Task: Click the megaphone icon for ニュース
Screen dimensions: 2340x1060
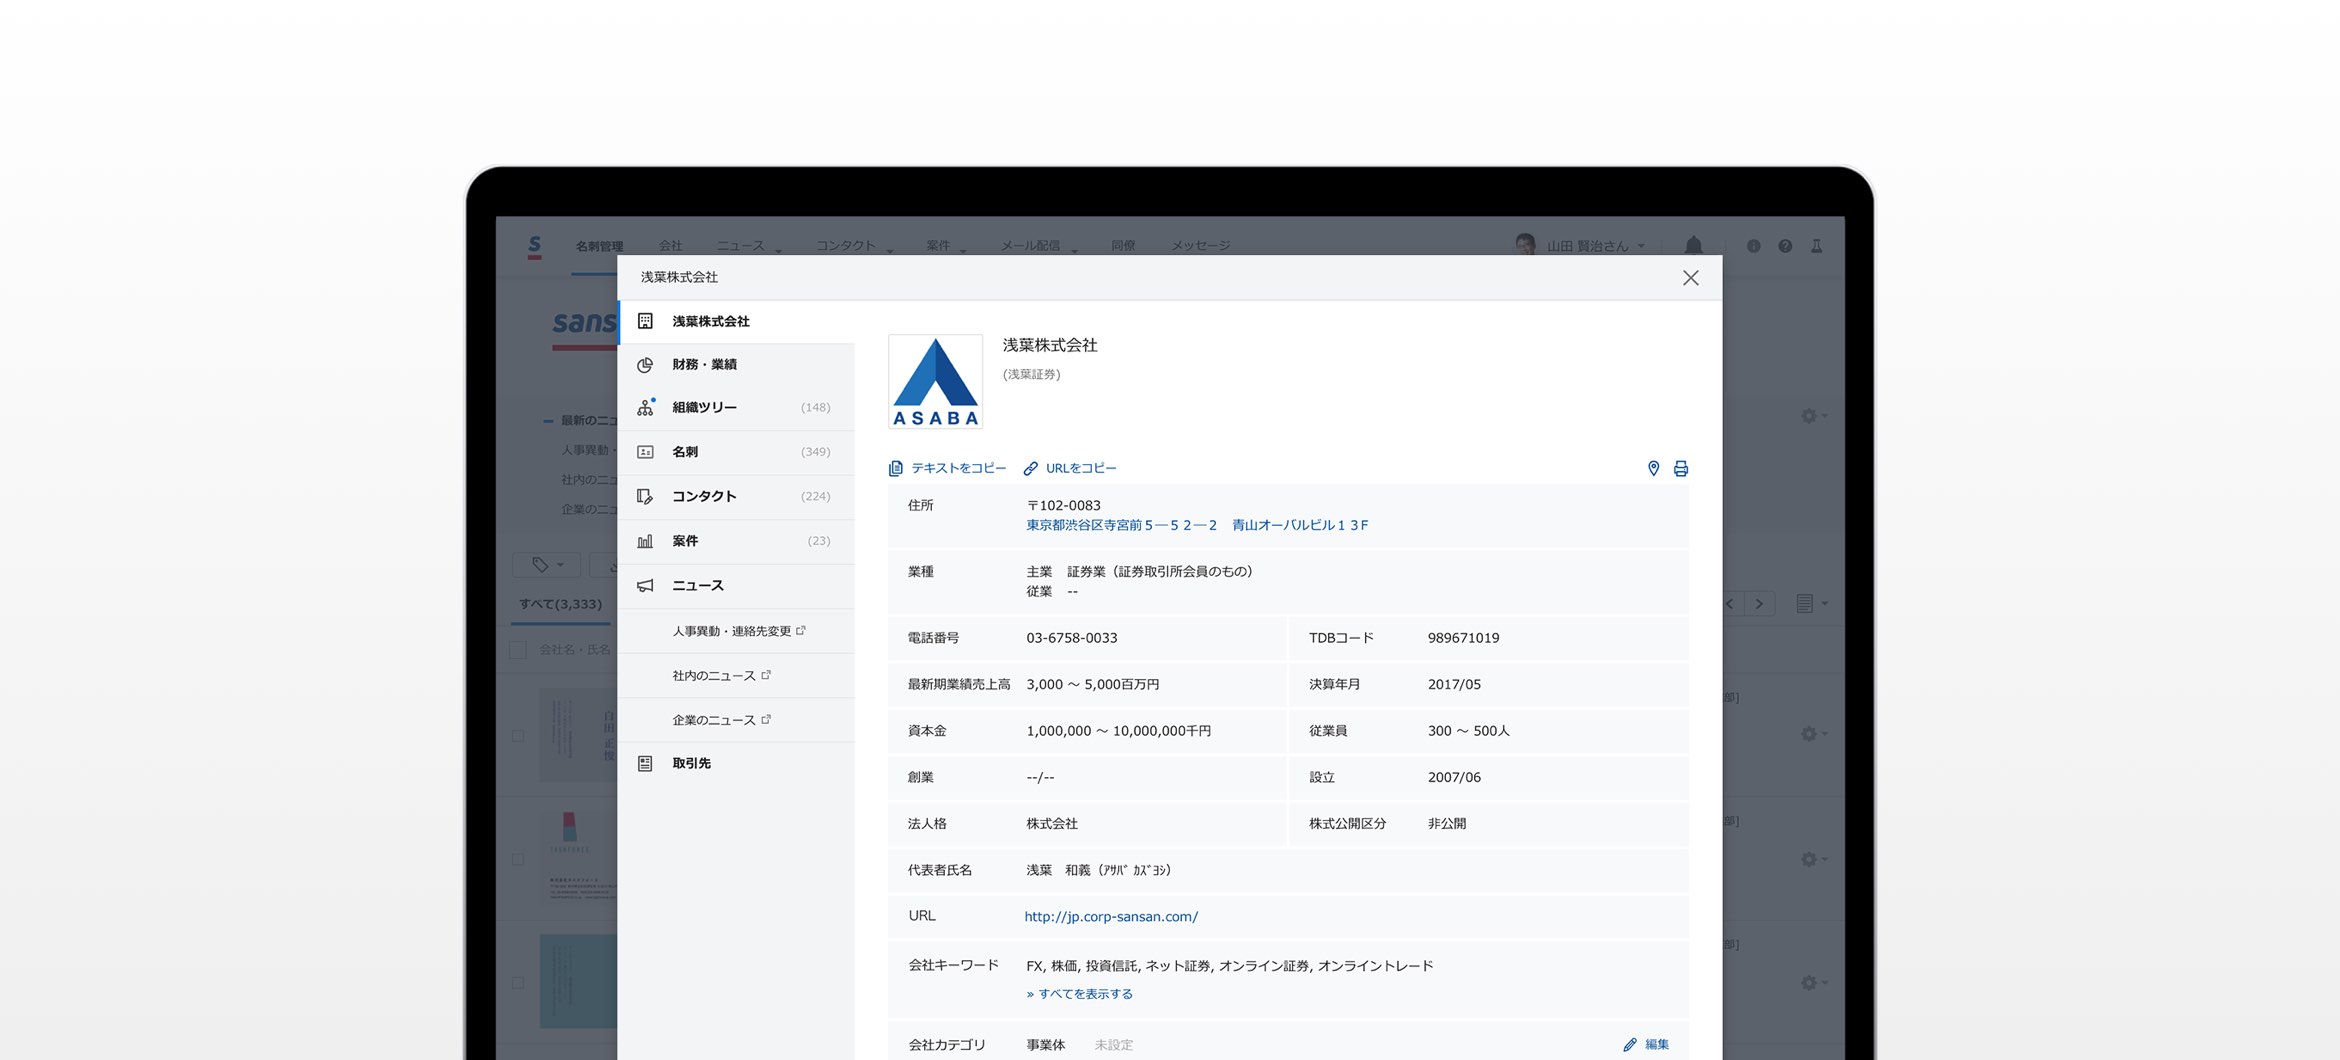Action: [645, 586]
